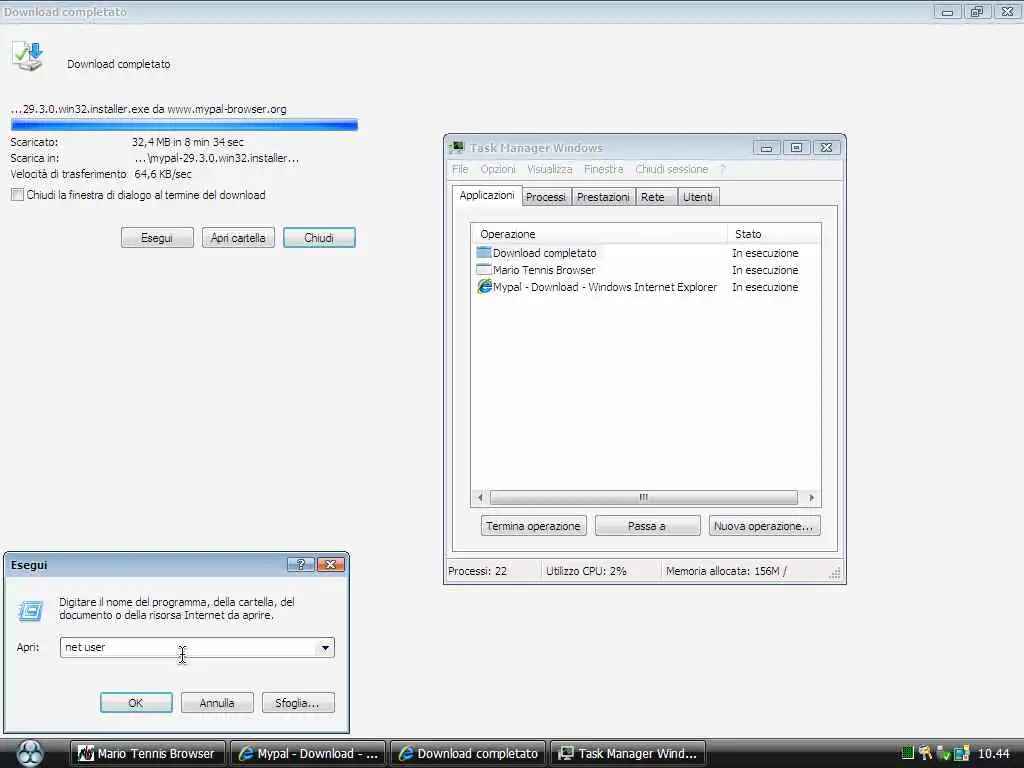
Task: Open the ? help menu in Task Manager
Action: pyautogui.click(x=722, y=169)
